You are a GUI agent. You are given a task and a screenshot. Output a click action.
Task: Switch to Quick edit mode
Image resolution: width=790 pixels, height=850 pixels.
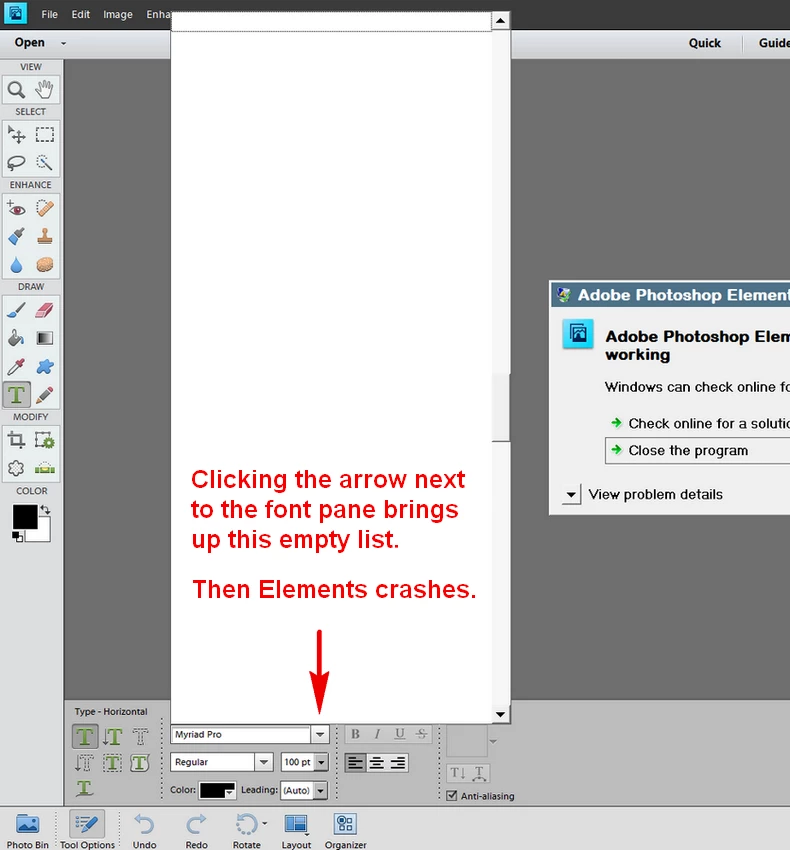click(x=704, y=43)
